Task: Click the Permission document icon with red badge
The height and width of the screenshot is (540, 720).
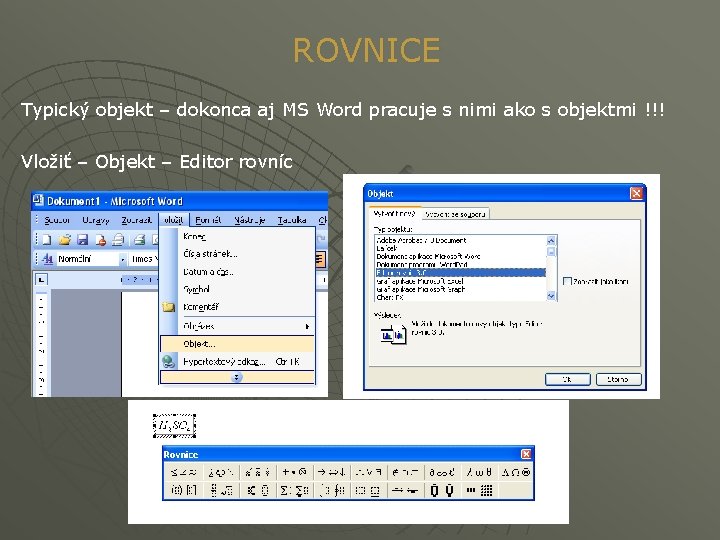Action: tap(100, 240)
